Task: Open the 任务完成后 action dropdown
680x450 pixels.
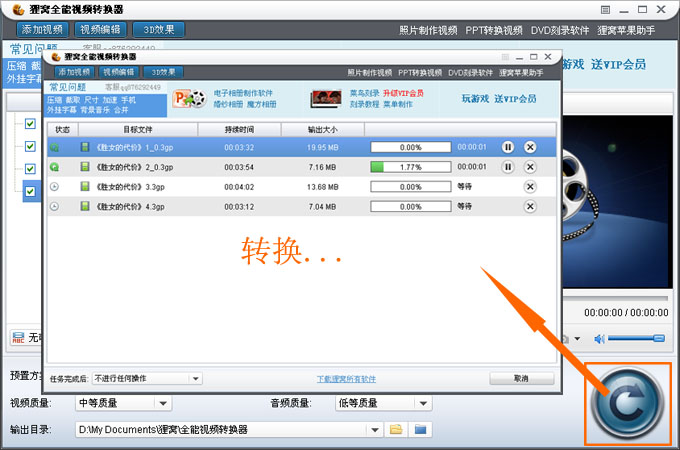Action: pos(196,378)
